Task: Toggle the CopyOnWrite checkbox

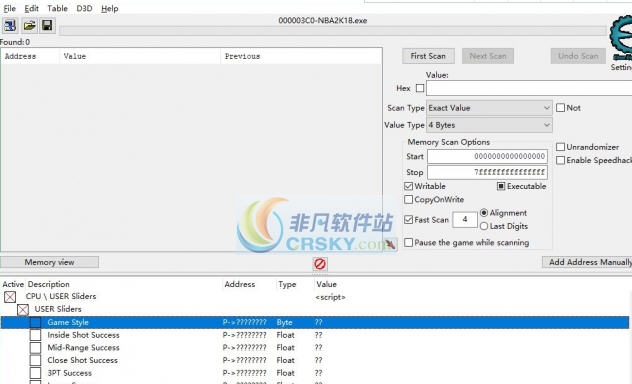Action: [x=408, y=199]
